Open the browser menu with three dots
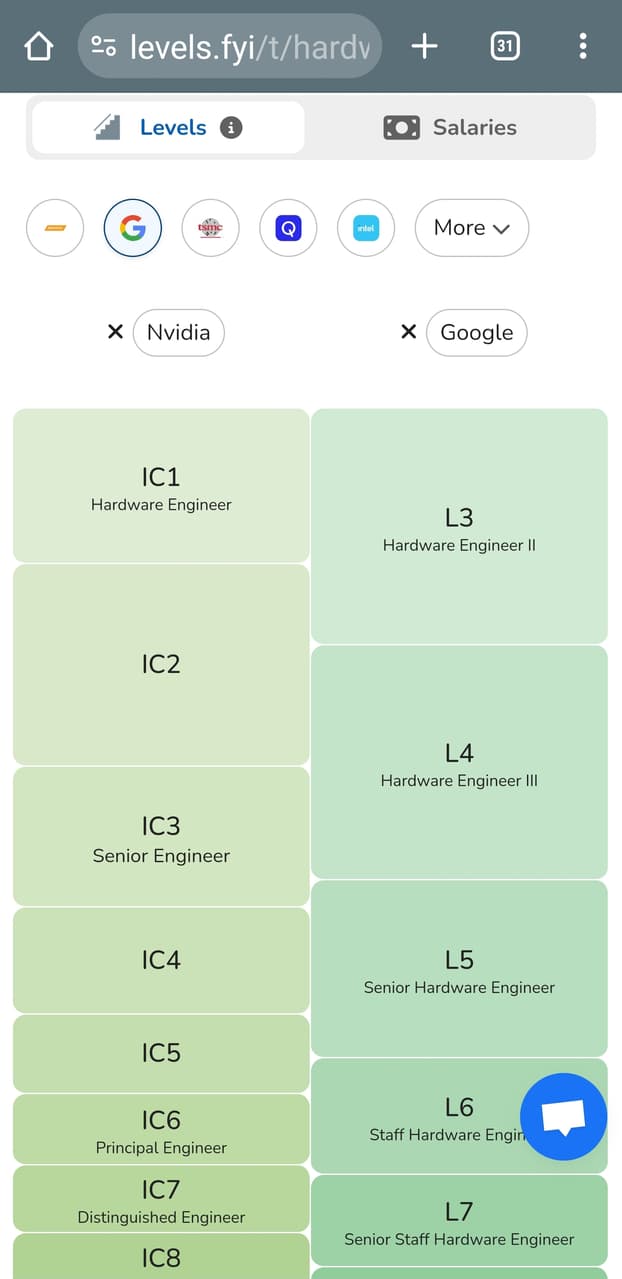 pos(583,46)
